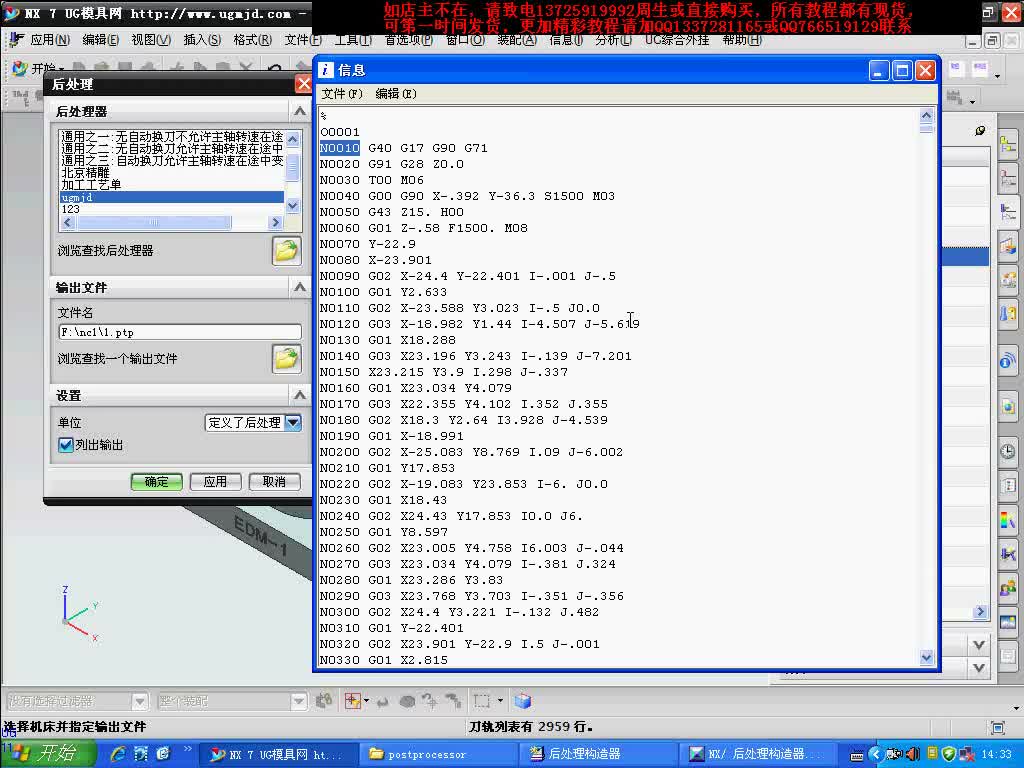
Task: Toggle full screen icon in the status bar
Action: (x=997, y=727)
